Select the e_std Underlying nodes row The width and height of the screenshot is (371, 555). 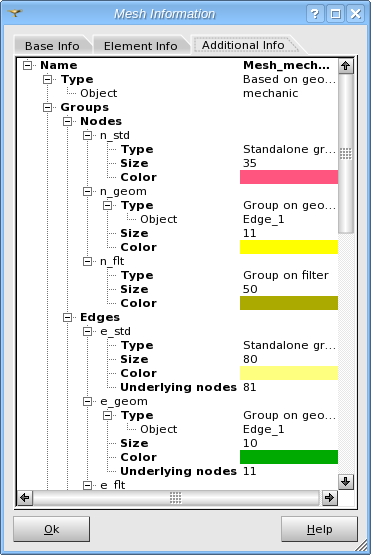pos(177,387)
